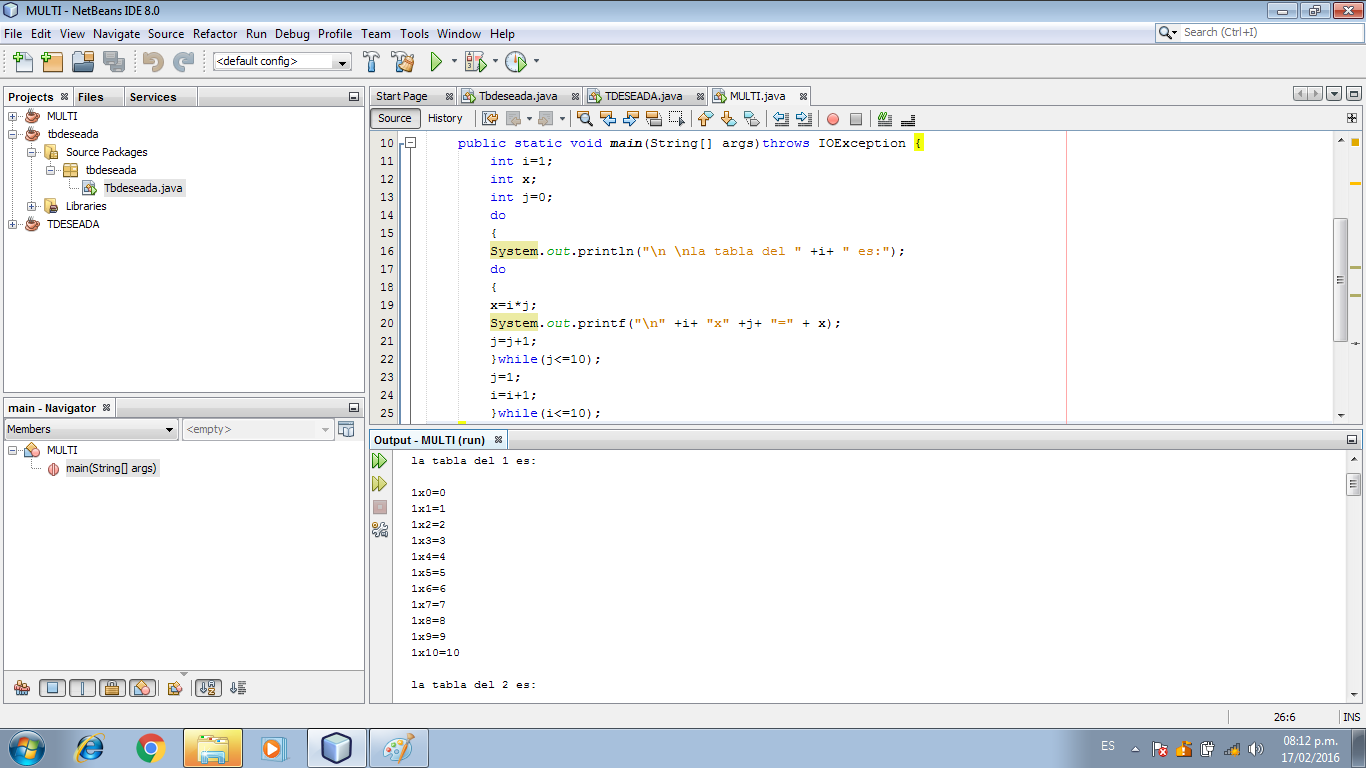Switch to History view of MULTI.java
Viewport: 1366px width, 768px height.
pos(446,118)
